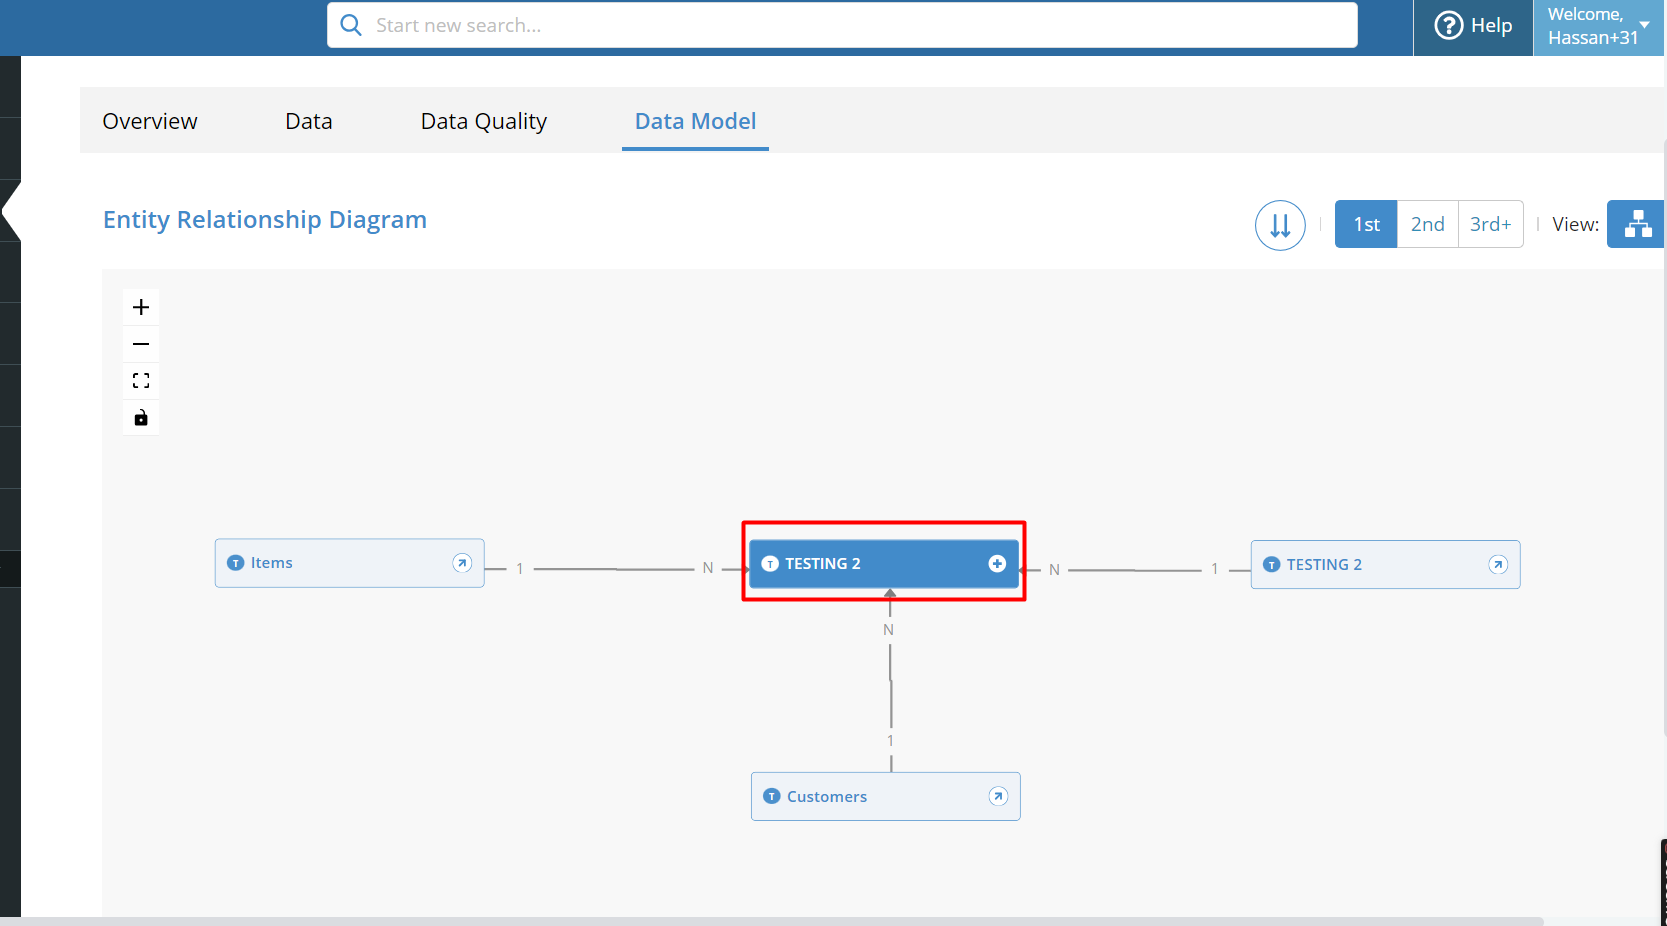Open the Customers entity via its arrow icon
This screenshot has height=926, width=1667.
[x=997, y=796]
